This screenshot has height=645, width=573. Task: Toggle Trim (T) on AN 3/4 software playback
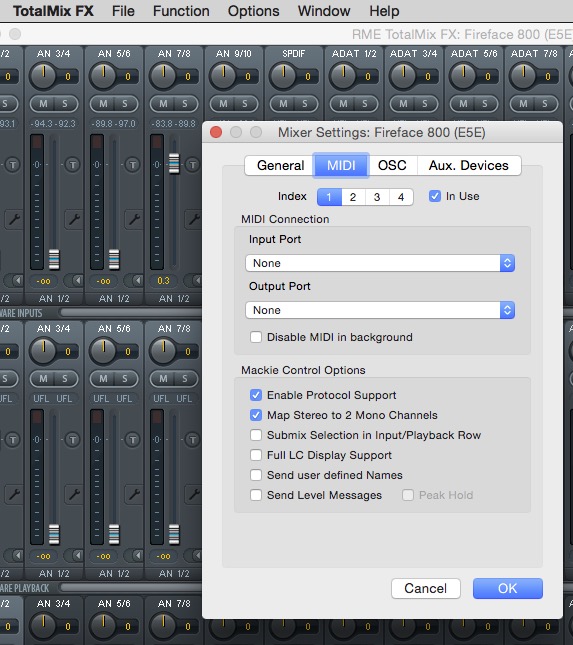coord(73,440)
